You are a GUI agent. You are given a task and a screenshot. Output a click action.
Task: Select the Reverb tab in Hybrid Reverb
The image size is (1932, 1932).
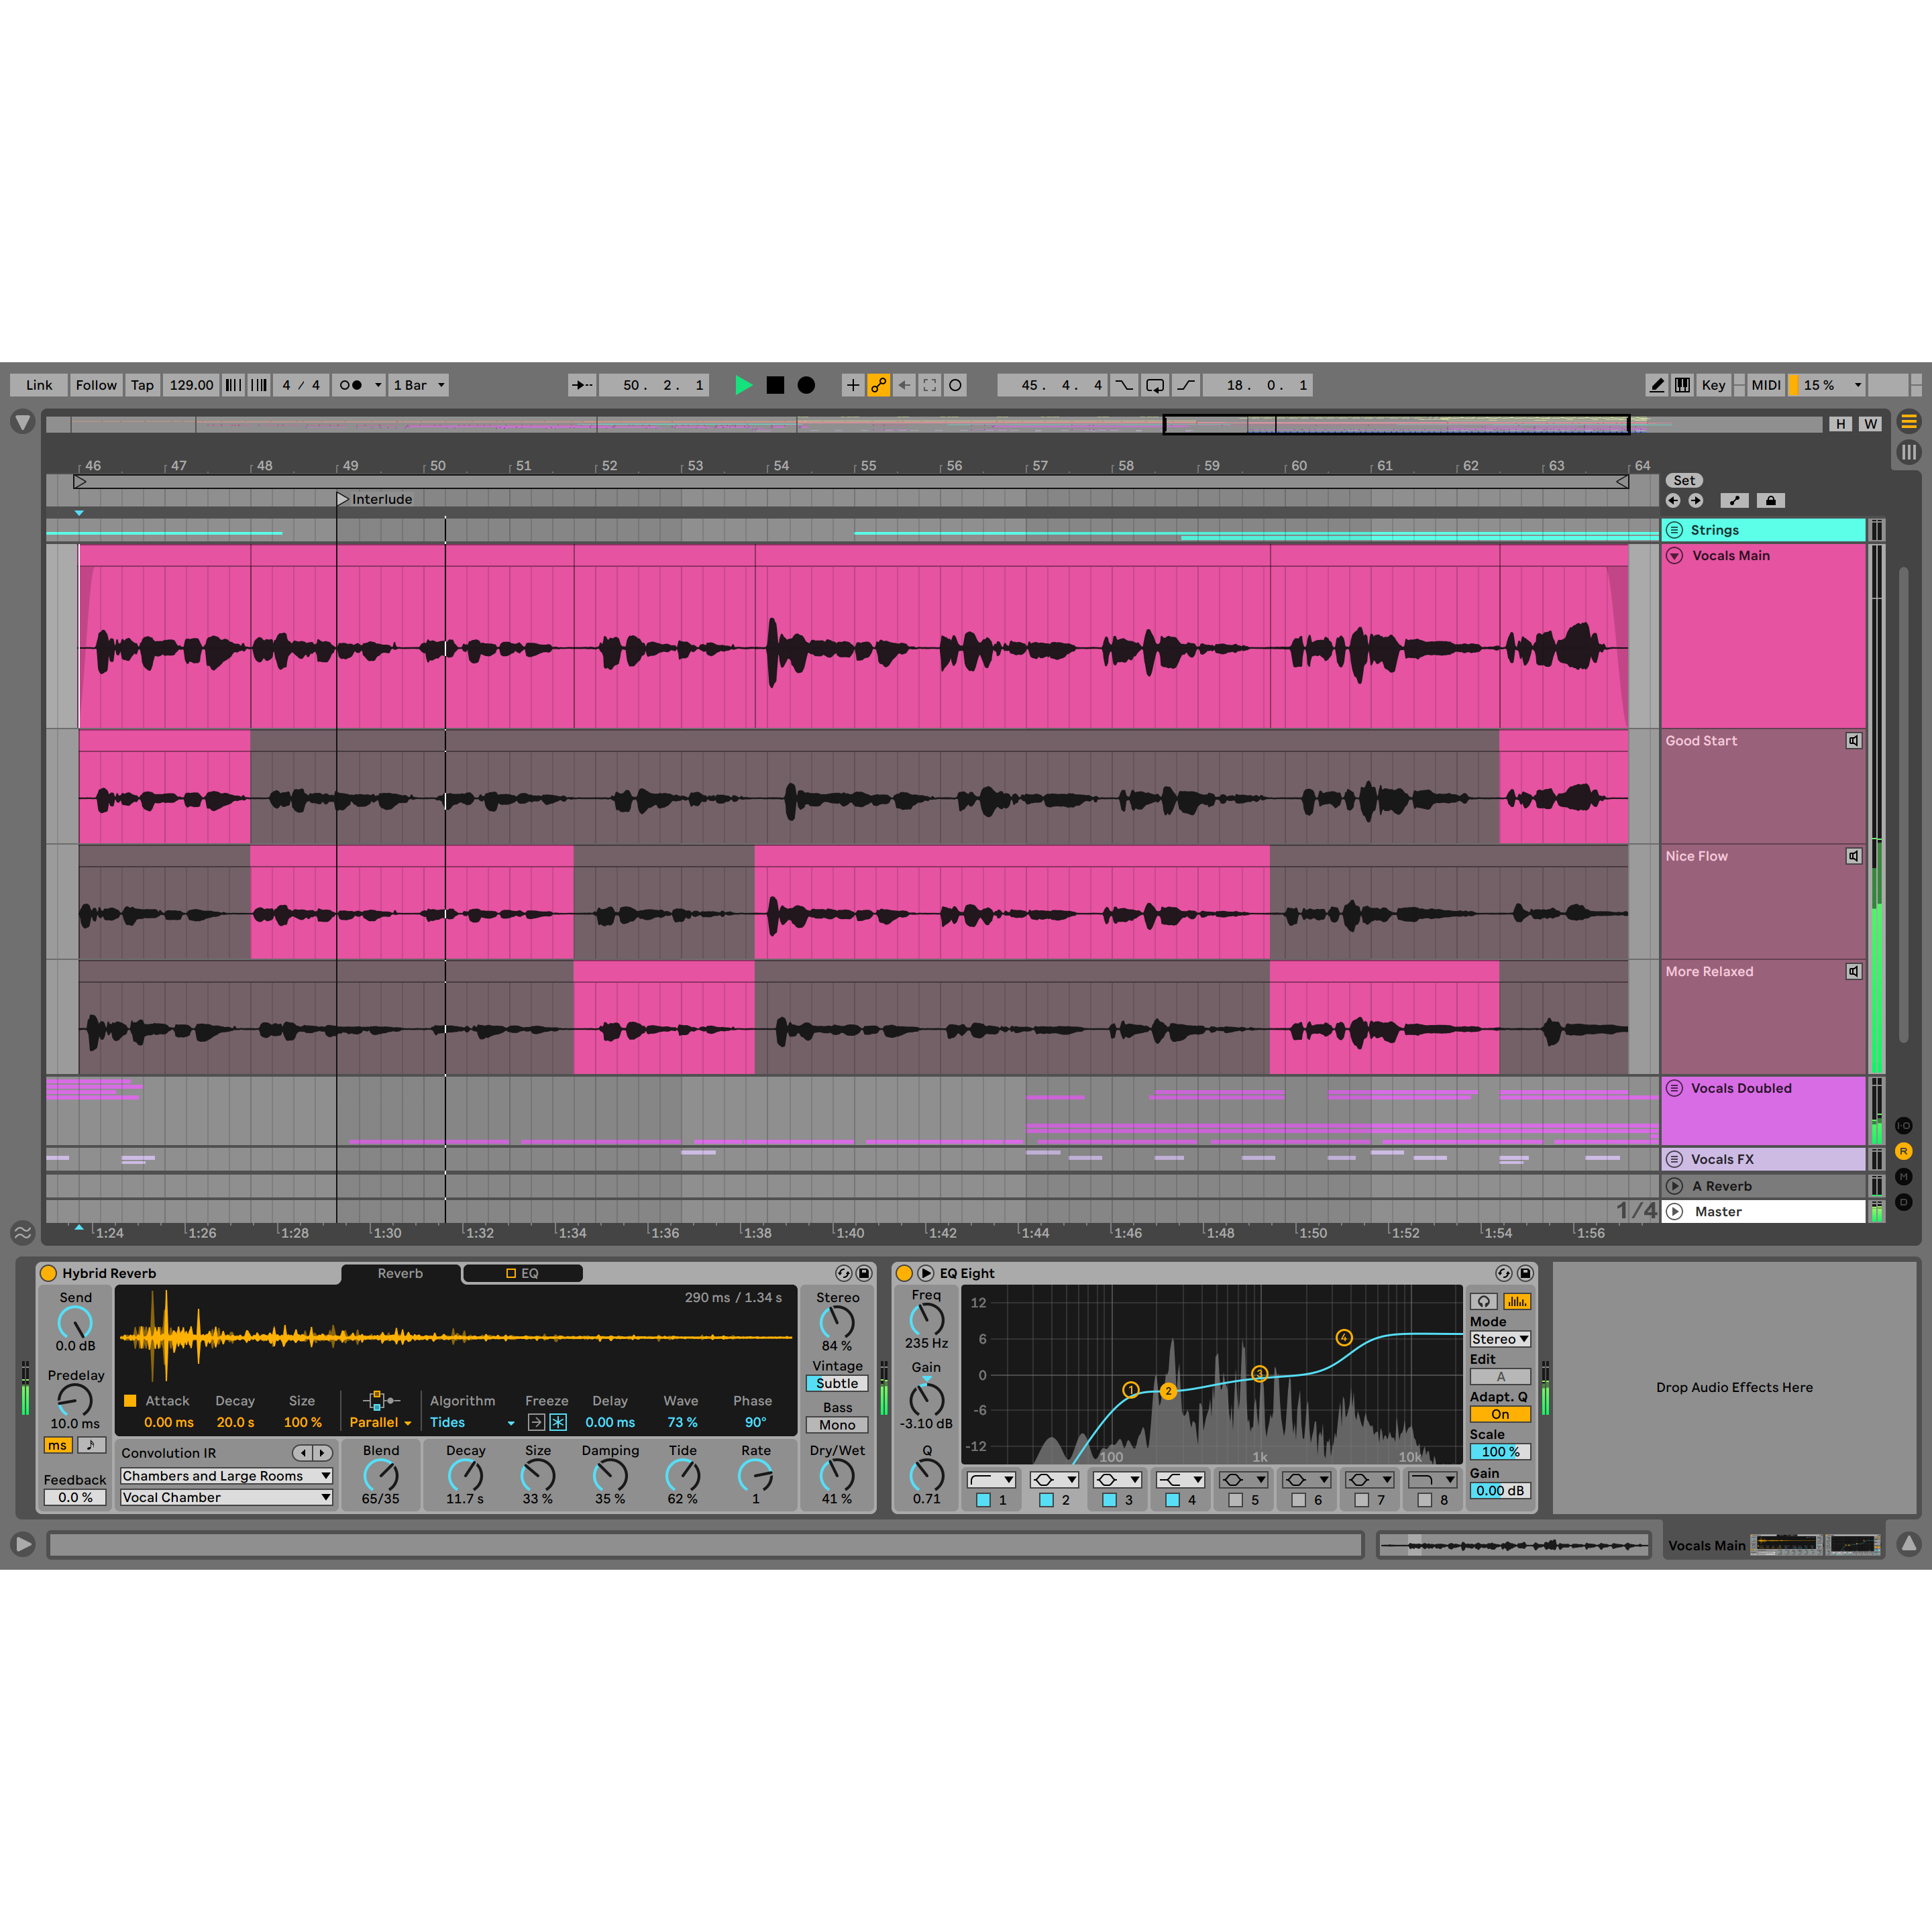pyautogui.click(x=400, y=1273)
